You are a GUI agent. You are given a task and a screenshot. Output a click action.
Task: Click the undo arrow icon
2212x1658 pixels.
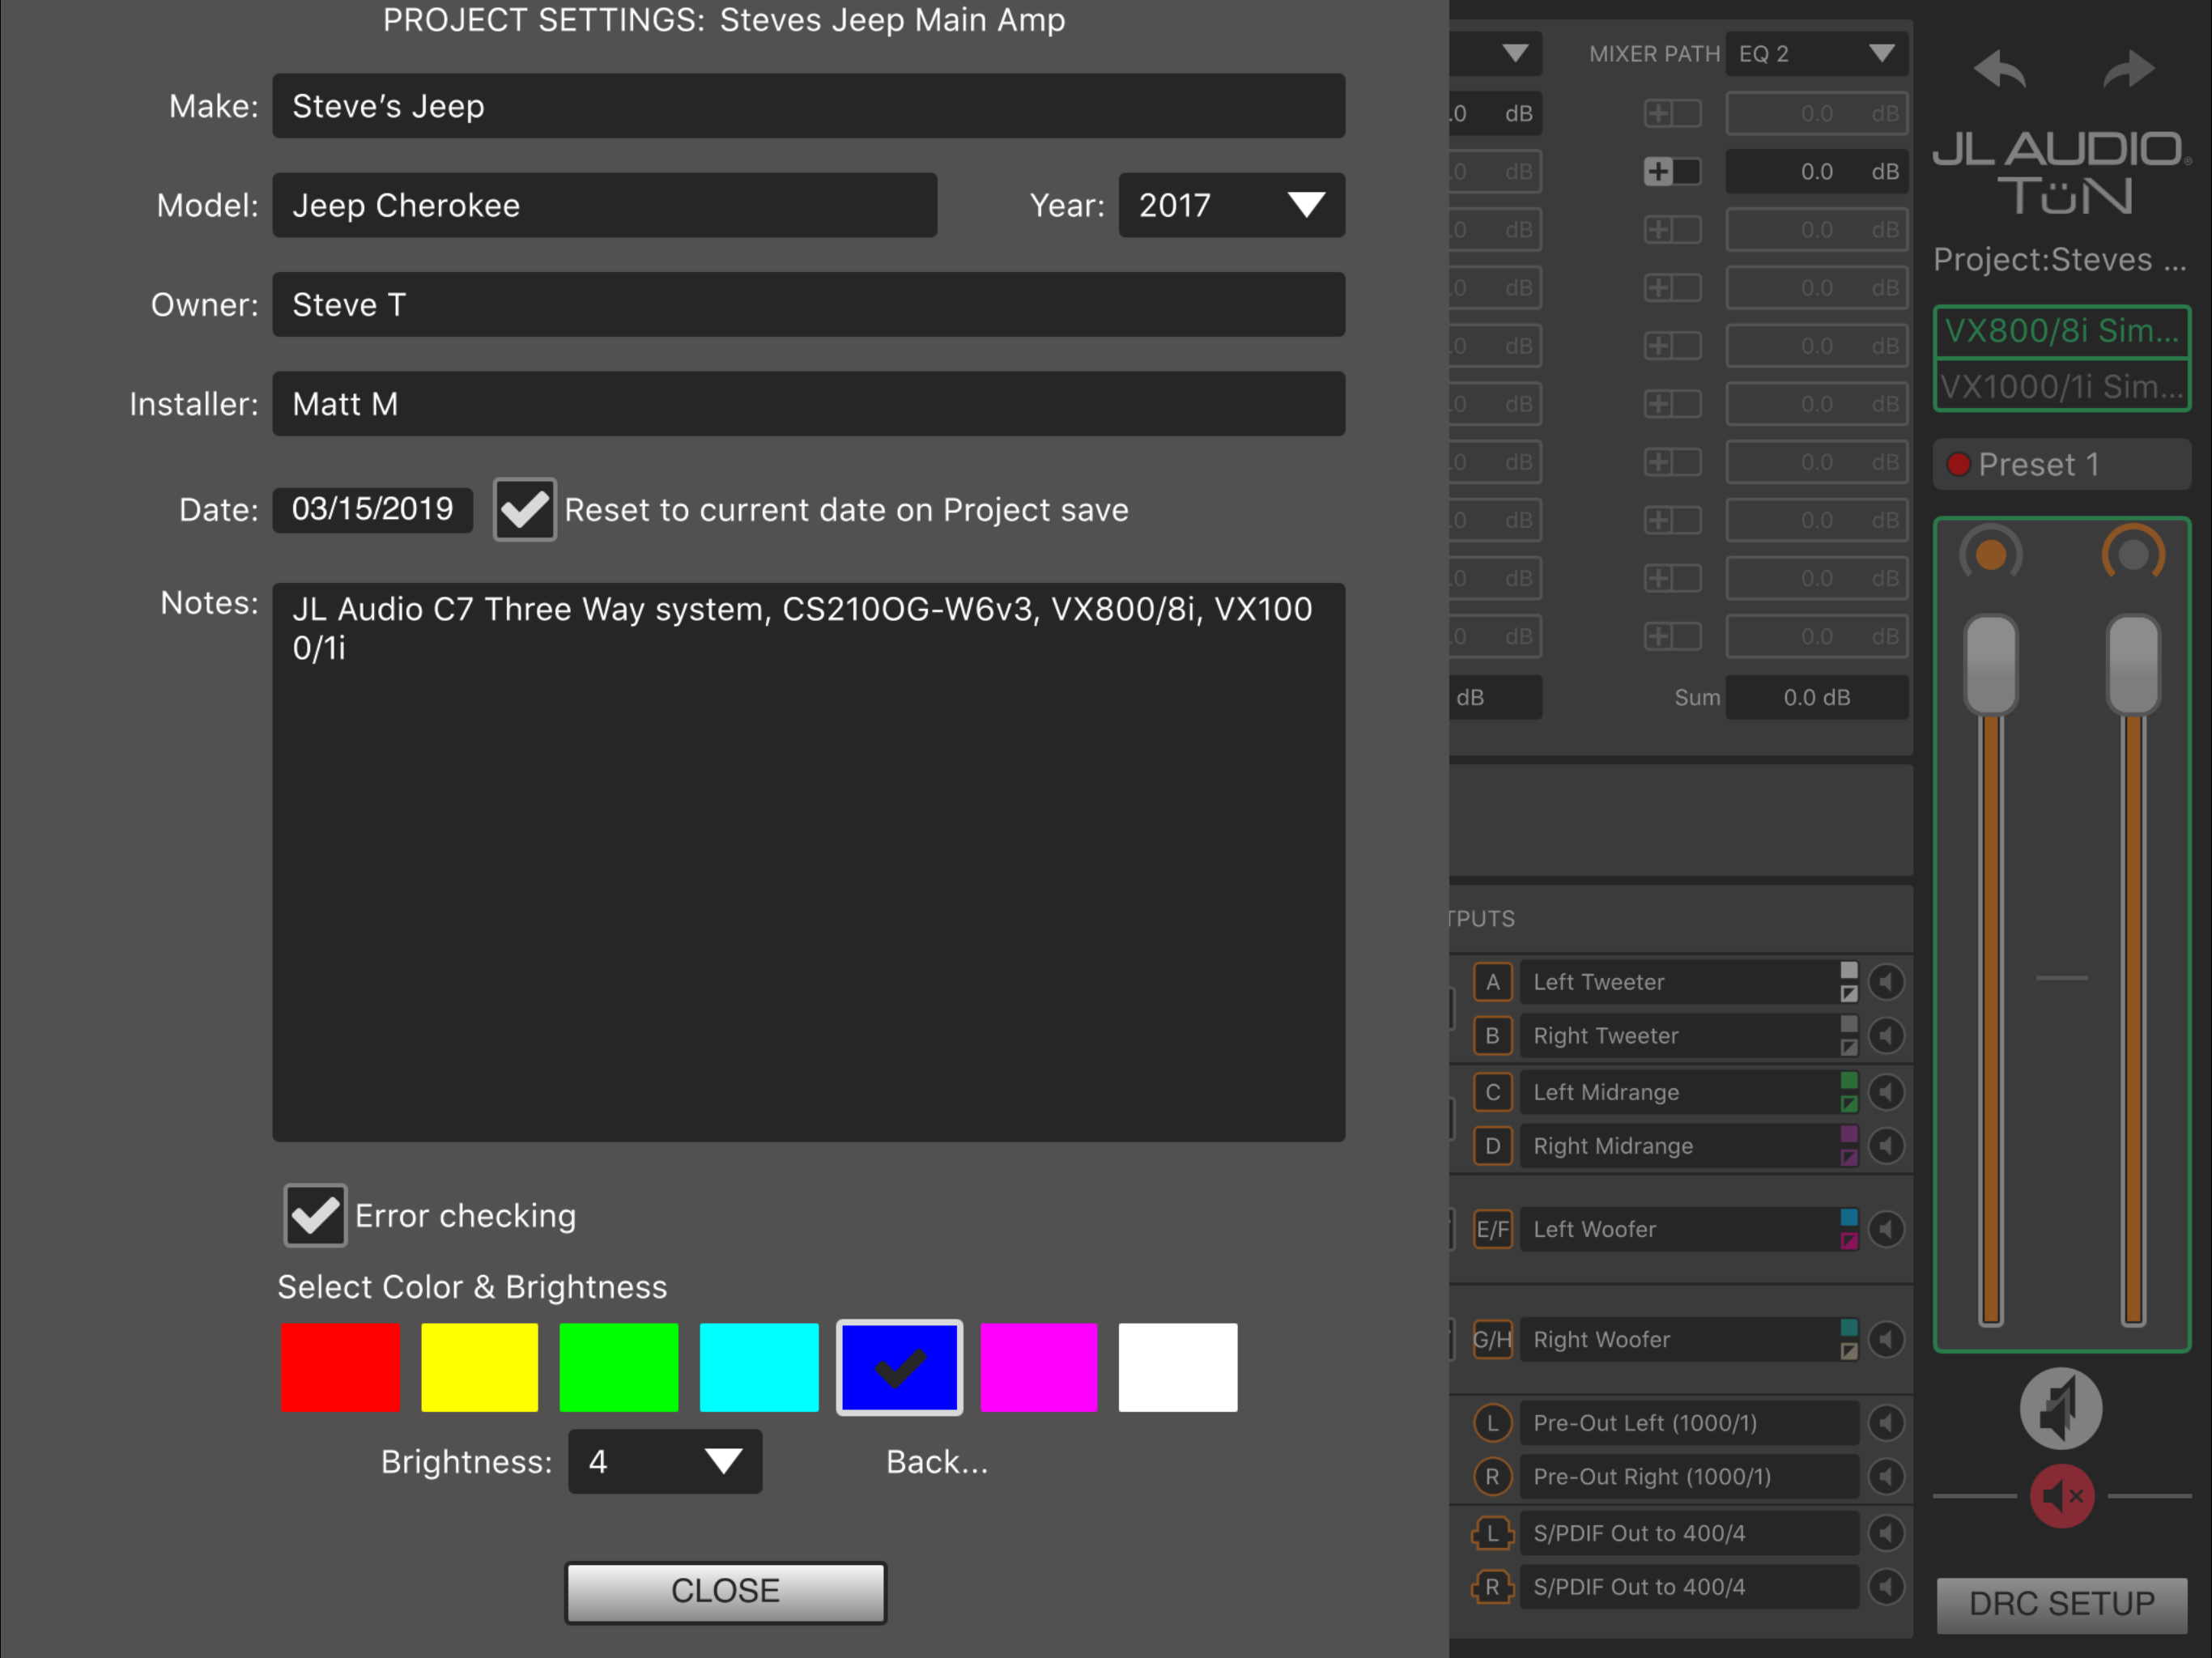tap(1999, 70)
